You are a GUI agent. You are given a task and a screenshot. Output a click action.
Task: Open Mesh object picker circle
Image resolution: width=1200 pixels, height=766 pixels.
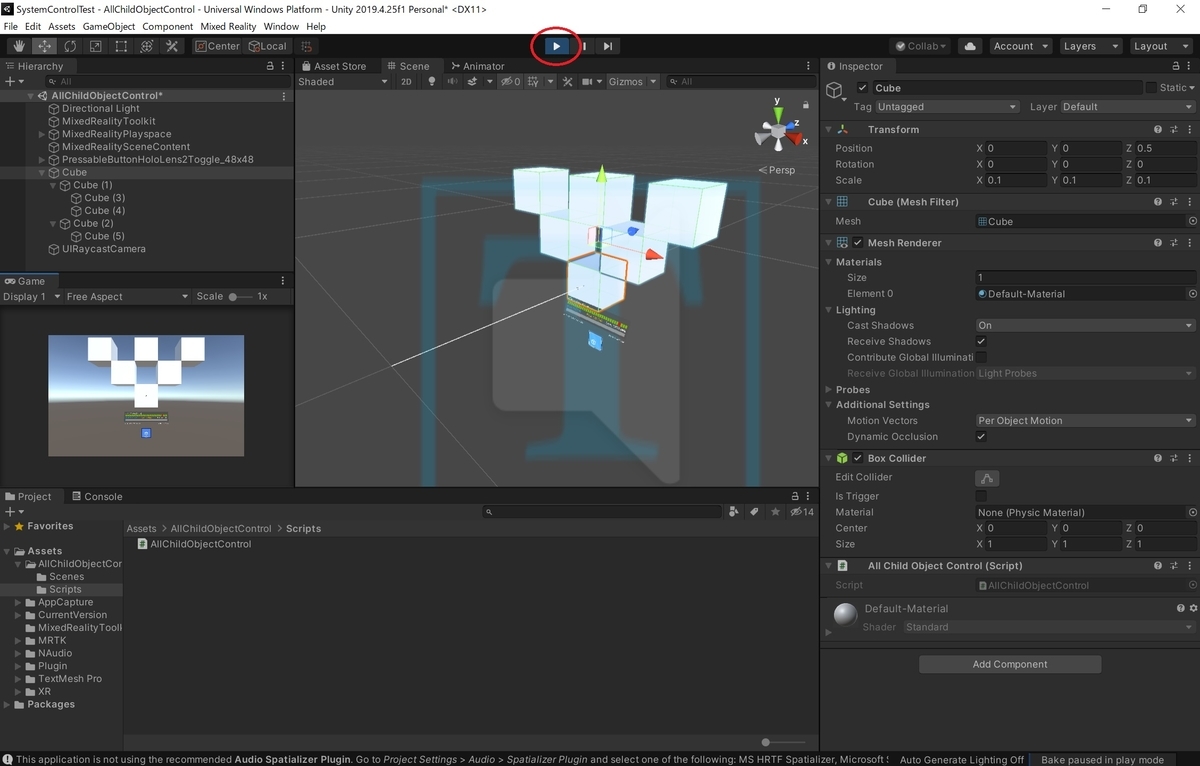coord(1192,221)
